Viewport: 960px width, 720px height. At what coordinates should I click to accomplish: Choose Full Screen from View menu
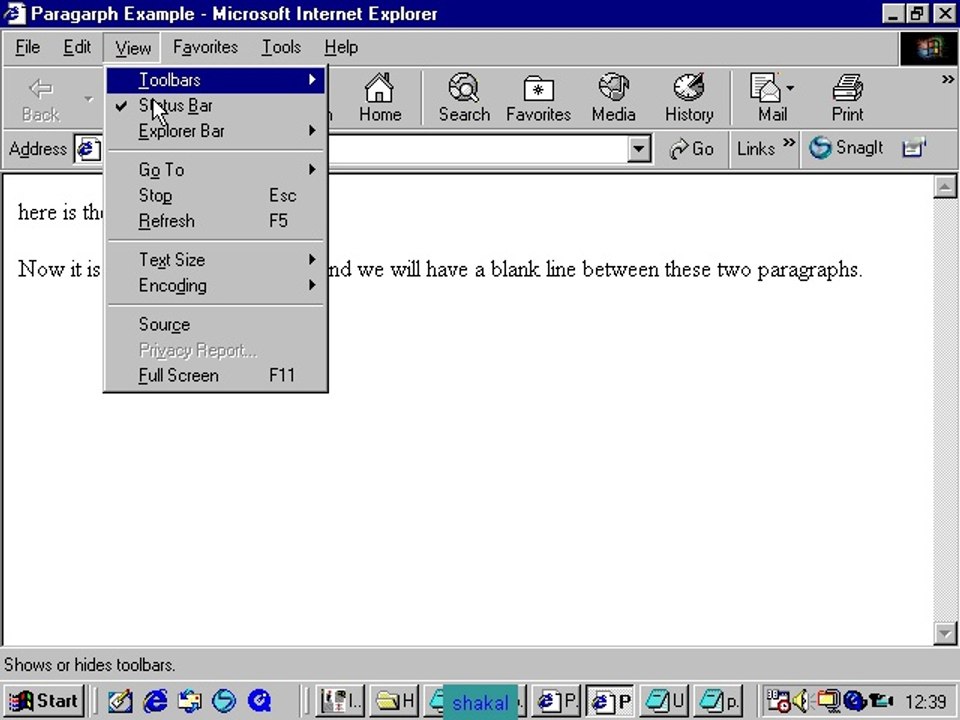point(216,375)
